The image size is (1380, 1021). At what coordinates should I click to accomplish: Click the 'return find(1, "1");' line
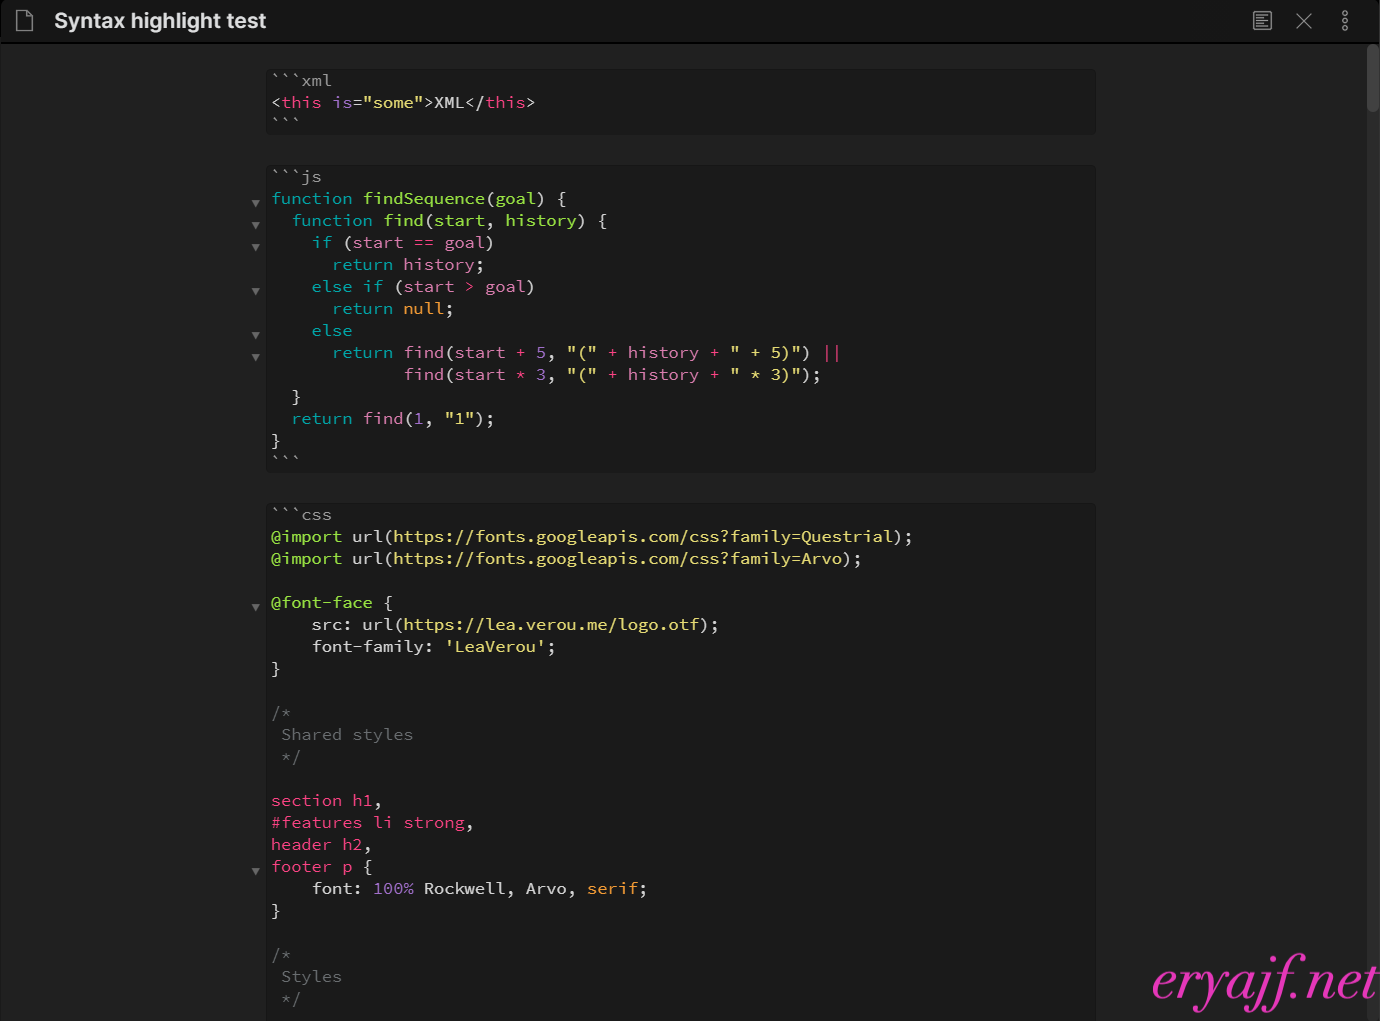click(393, 419)
